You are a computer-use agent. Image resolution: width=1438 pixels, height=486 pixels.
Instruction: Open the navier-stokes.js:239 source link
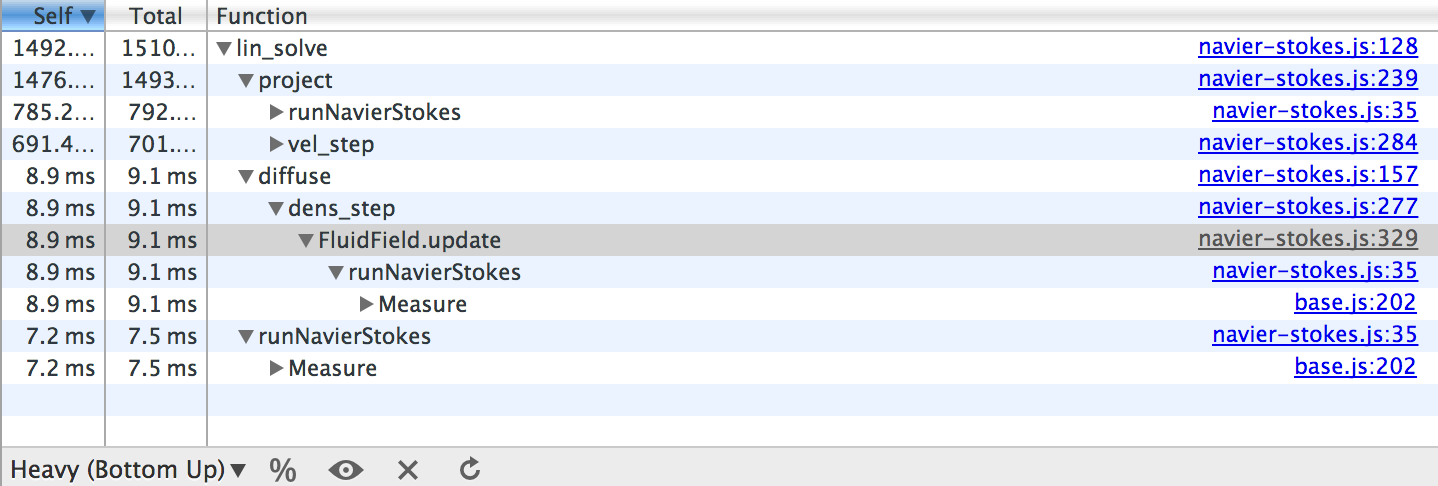pos(1307,80)
